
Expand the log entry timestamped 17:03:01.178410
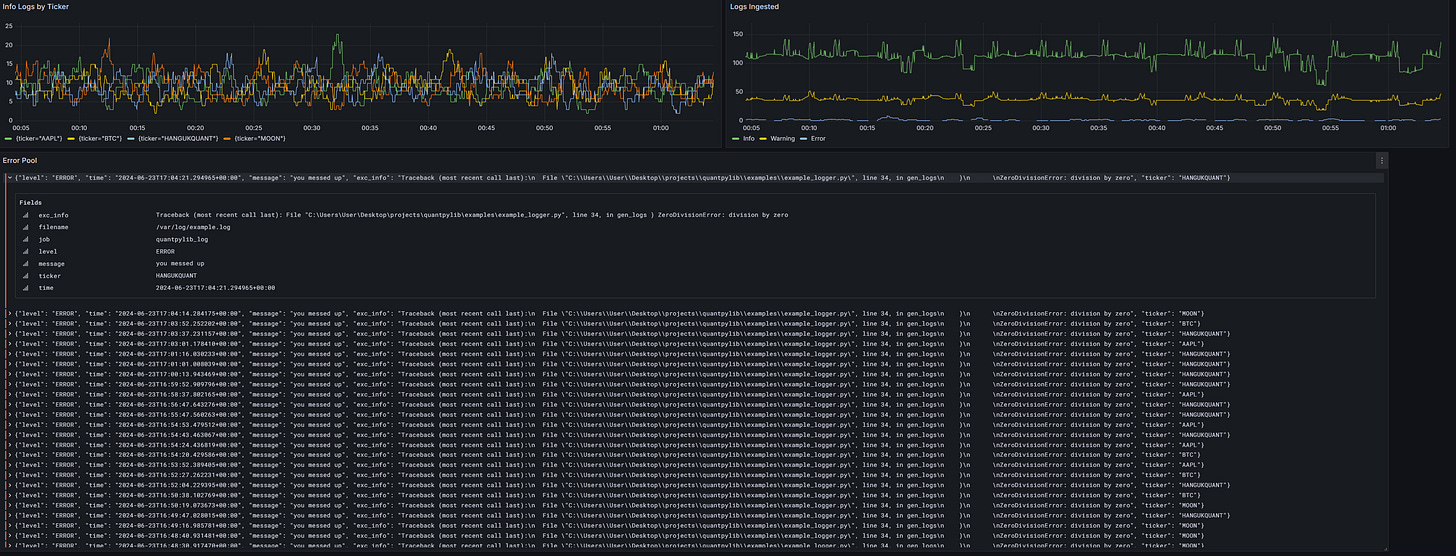click(x=9, y=344)
